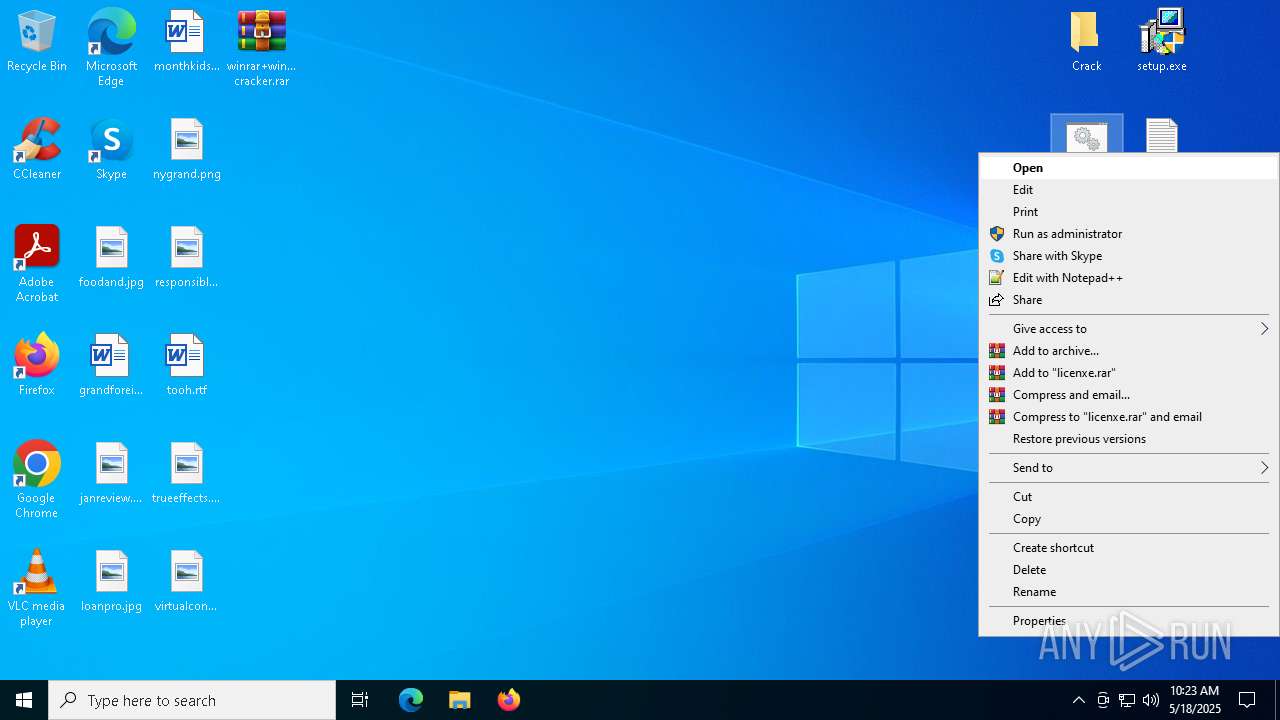The width and height of the screenshot is (1280, 720).
Task: Select the Microsoft Edge desktop shortcut
Action: [111, 48]
